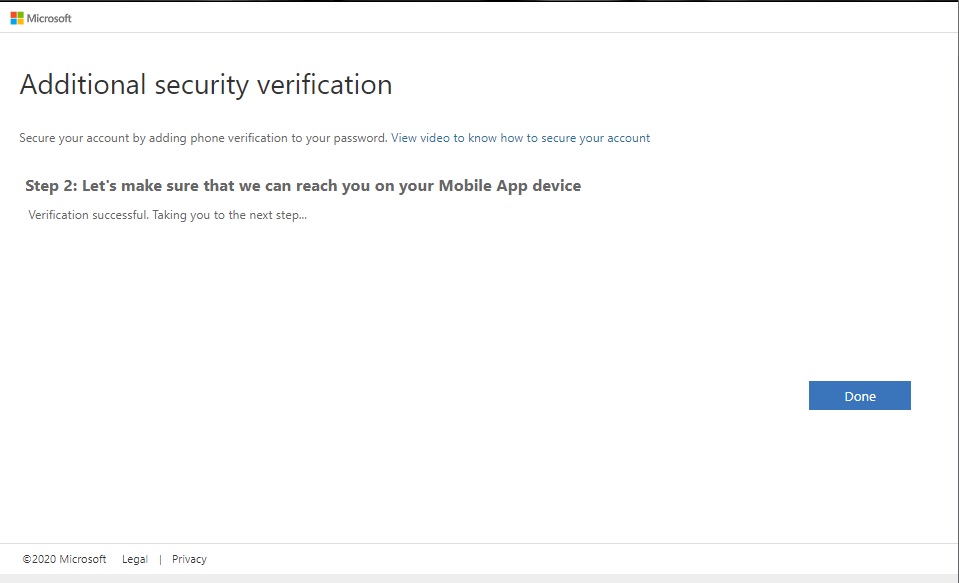Click the Microsoft wordmark in header
This screenshot has height=583, width=959.
49,18
